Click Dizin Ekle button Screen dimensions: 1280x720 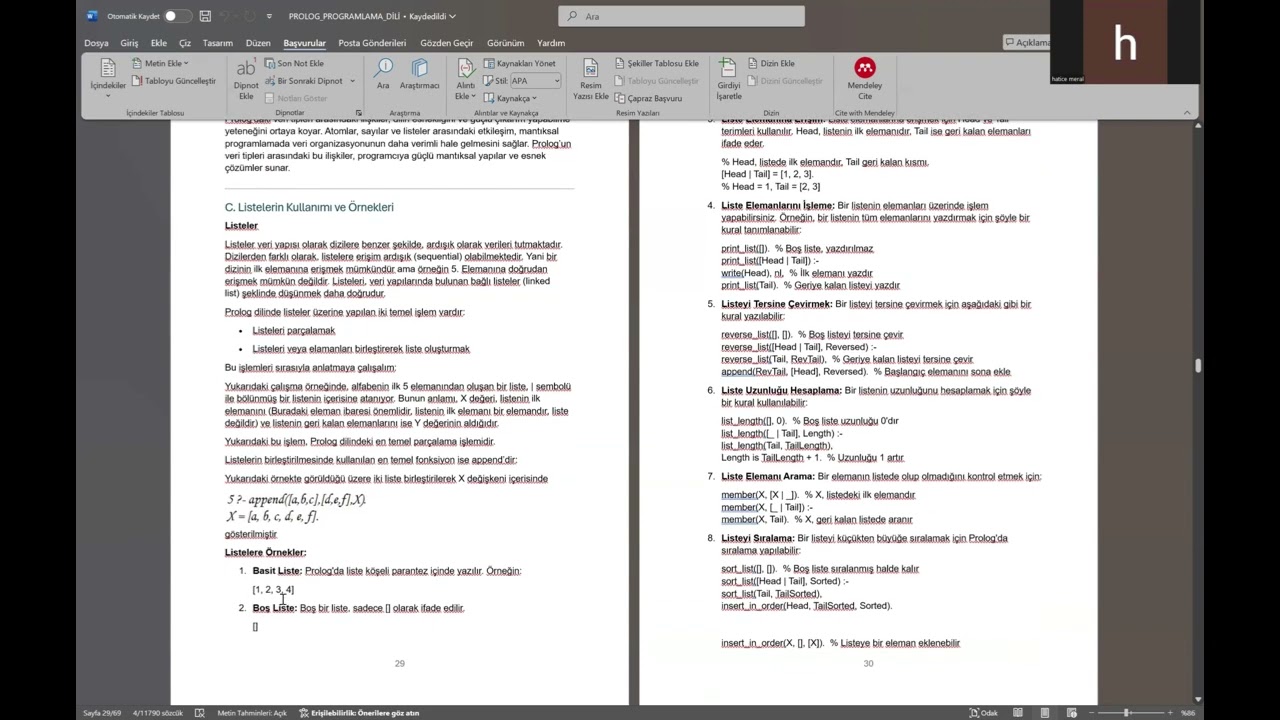click(770, 63)
